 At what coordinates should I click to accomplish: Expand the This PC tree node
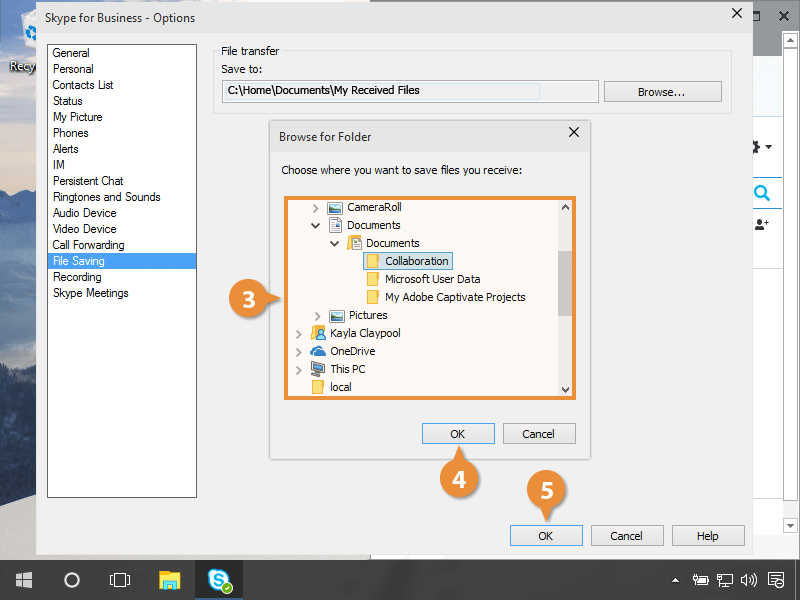[x=299, y=370]
